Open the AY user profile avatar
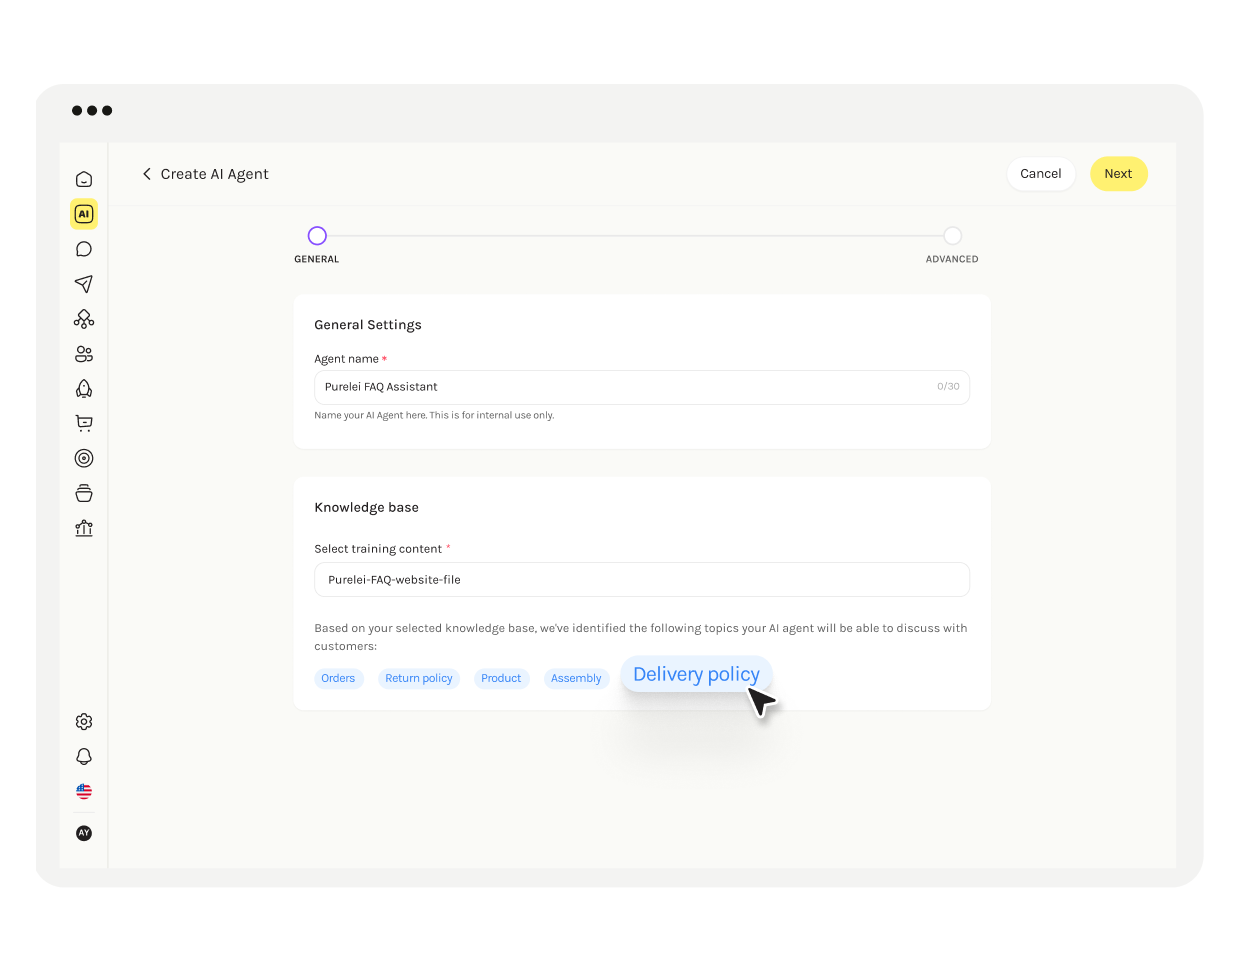Screen dimensions: 1240x972 84,833
